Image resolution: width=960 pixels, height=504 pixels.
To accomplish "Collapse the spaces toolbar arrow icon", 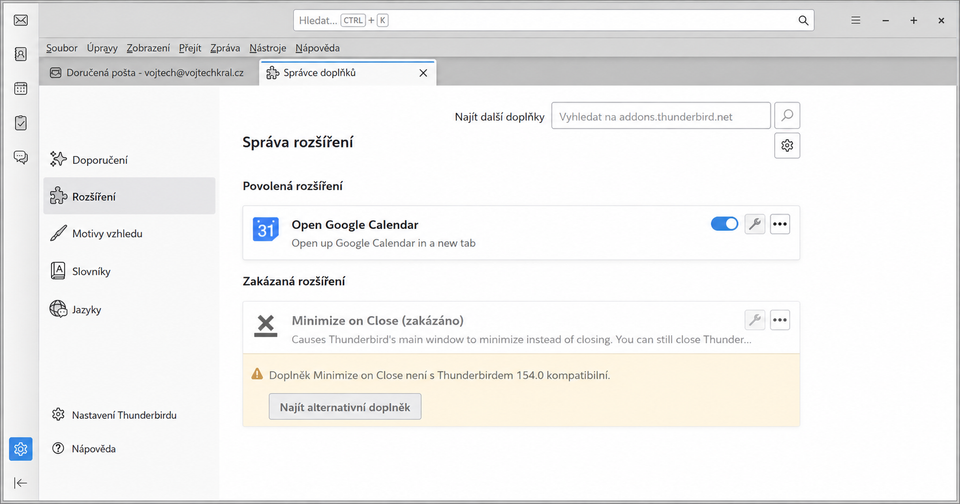I will (21, 483).
